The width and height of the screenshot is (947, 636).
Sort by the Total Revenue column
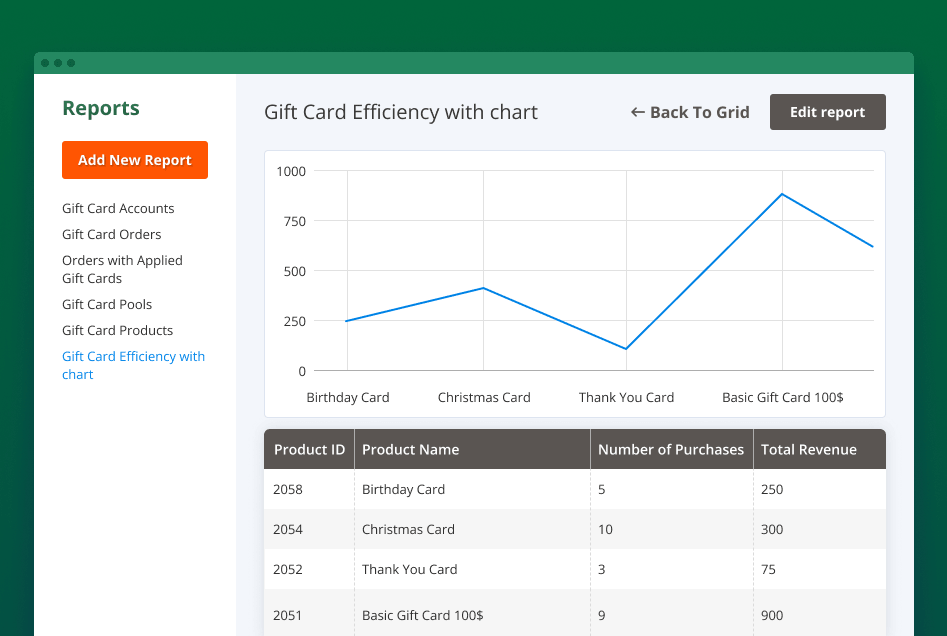click(x=808, y=449)
